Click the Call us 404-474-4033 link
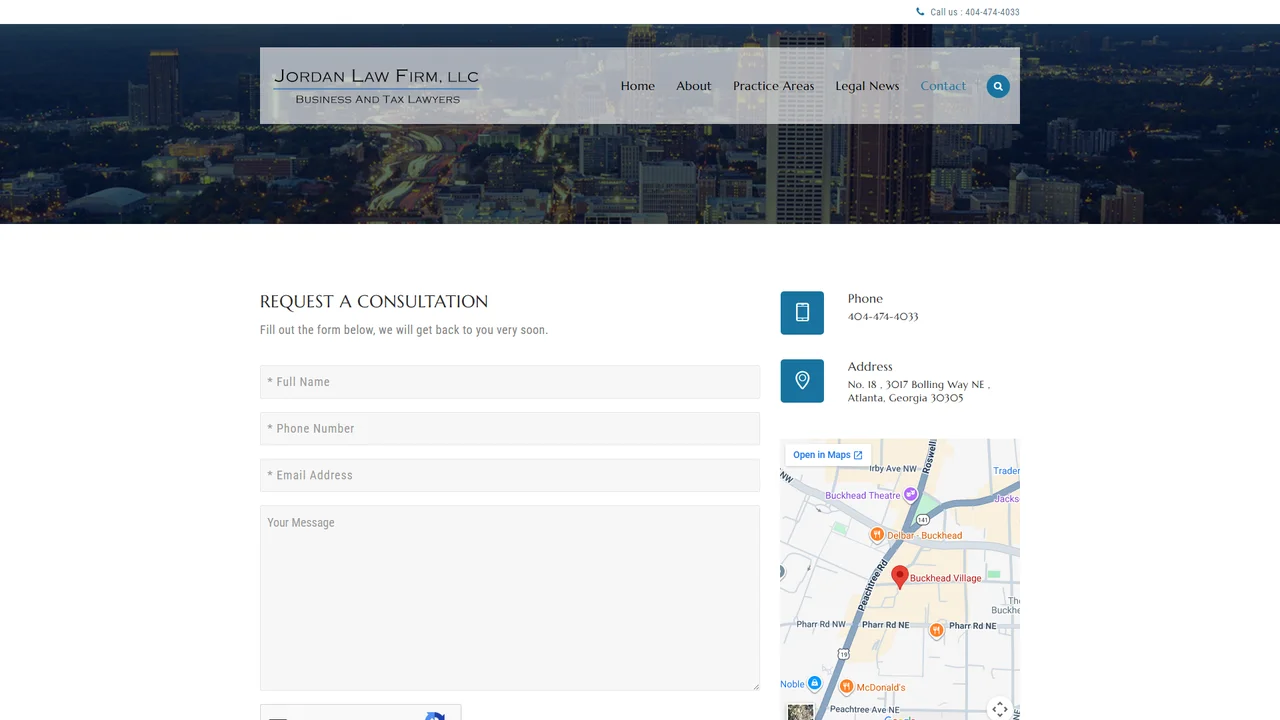 (x=975, y=12)
